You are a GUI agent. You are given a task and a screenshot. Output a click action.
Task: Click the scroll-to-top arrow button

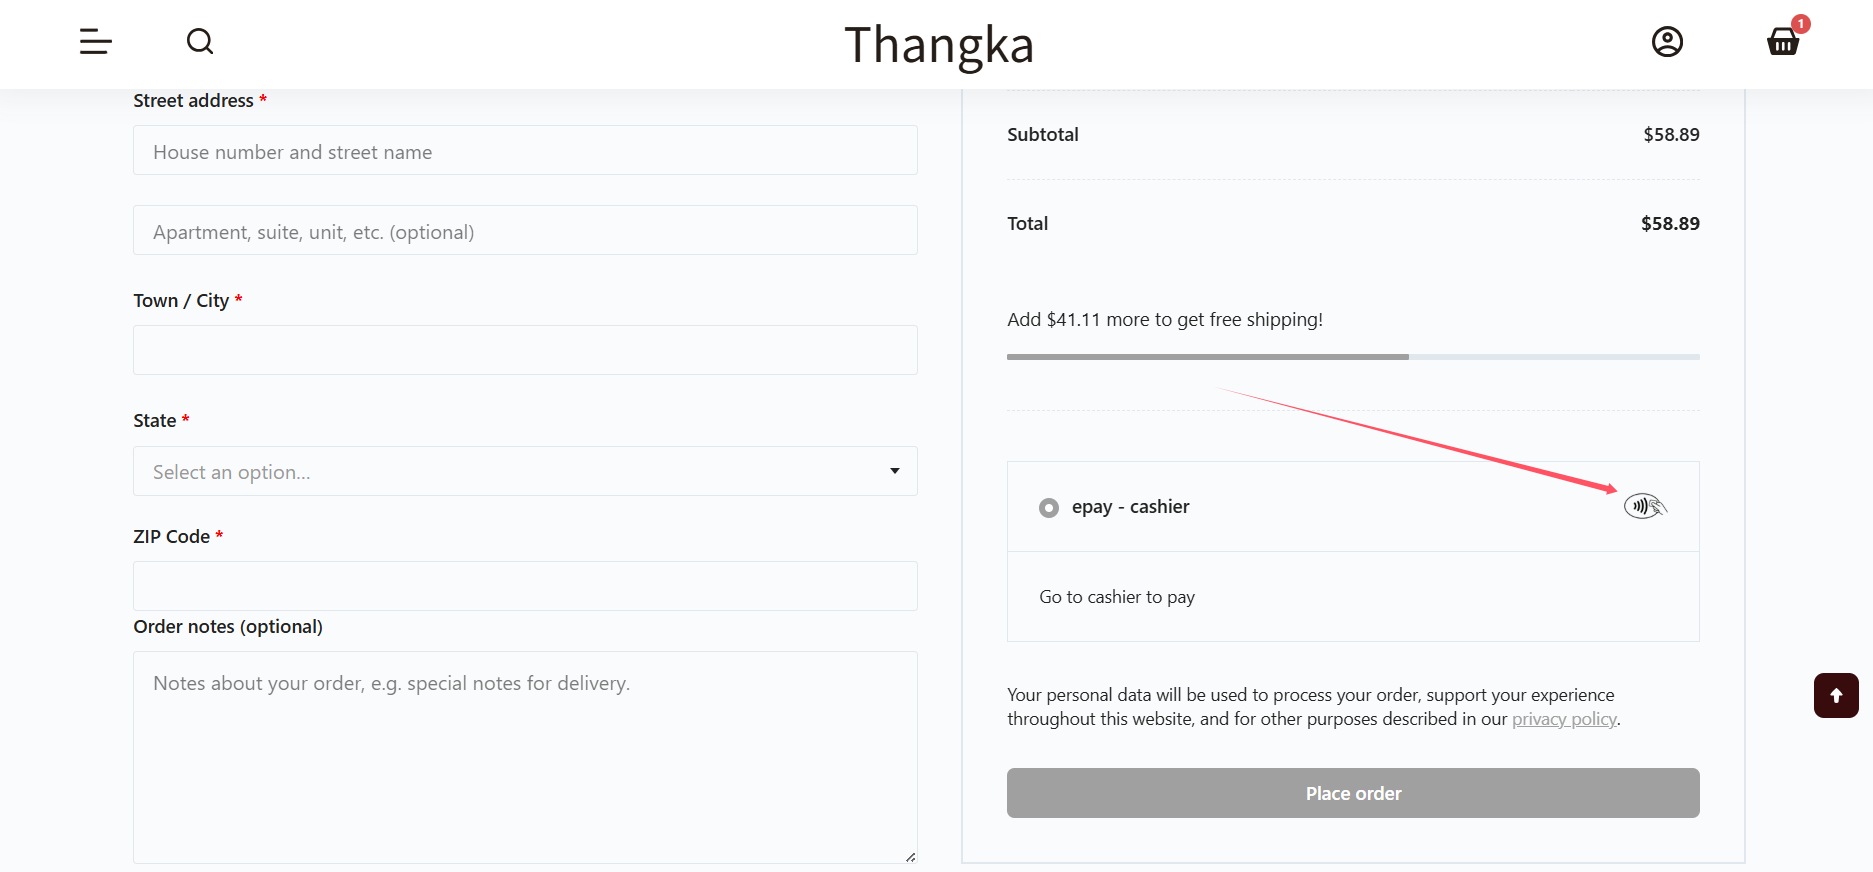tap(1836, 696)
